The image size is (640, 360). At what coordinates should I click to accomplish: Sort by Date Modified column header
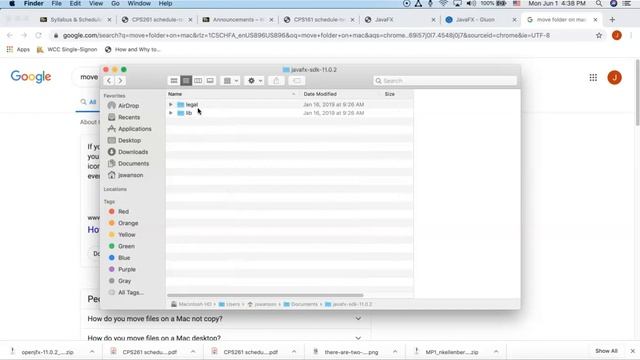(x=320, y=94)
